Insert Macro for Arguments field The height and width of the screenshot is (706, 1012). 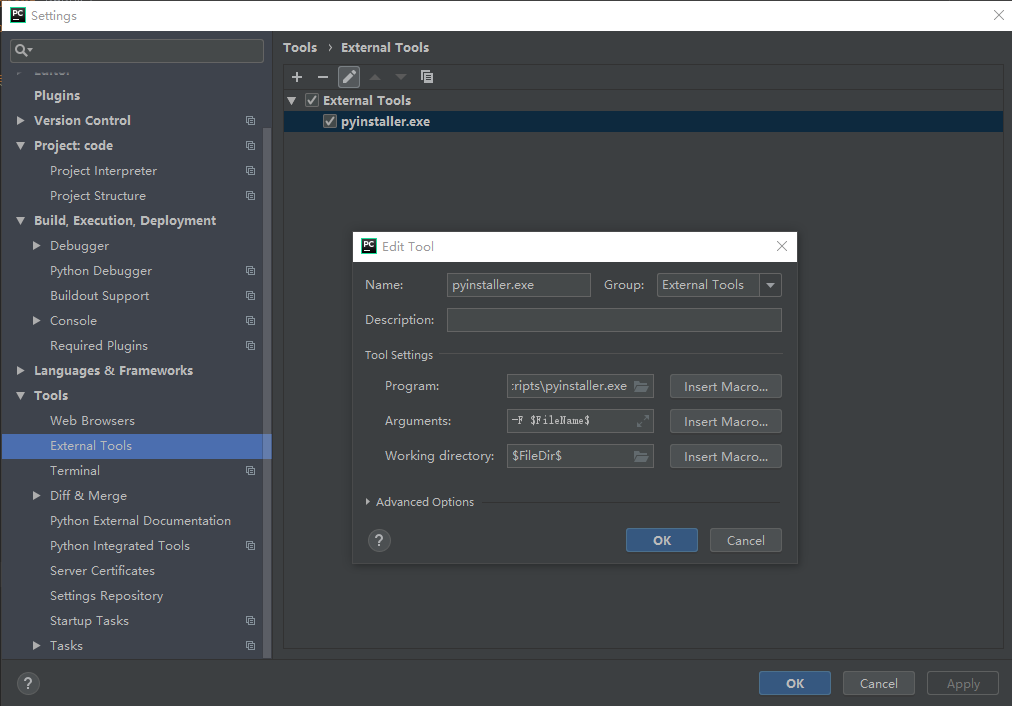[725, 421]
